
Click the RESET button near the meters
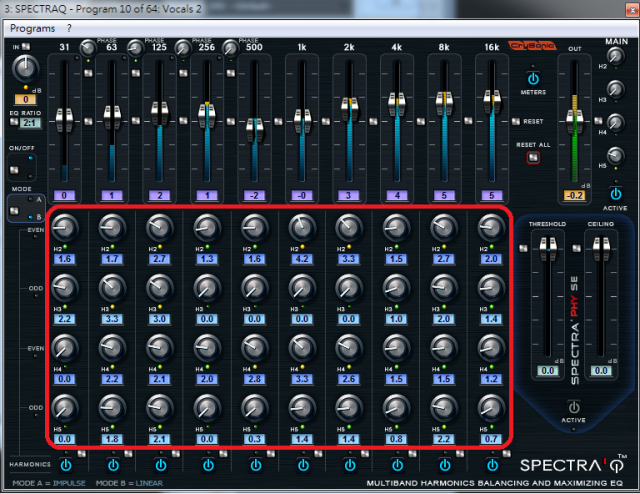(x=516, y=122)
